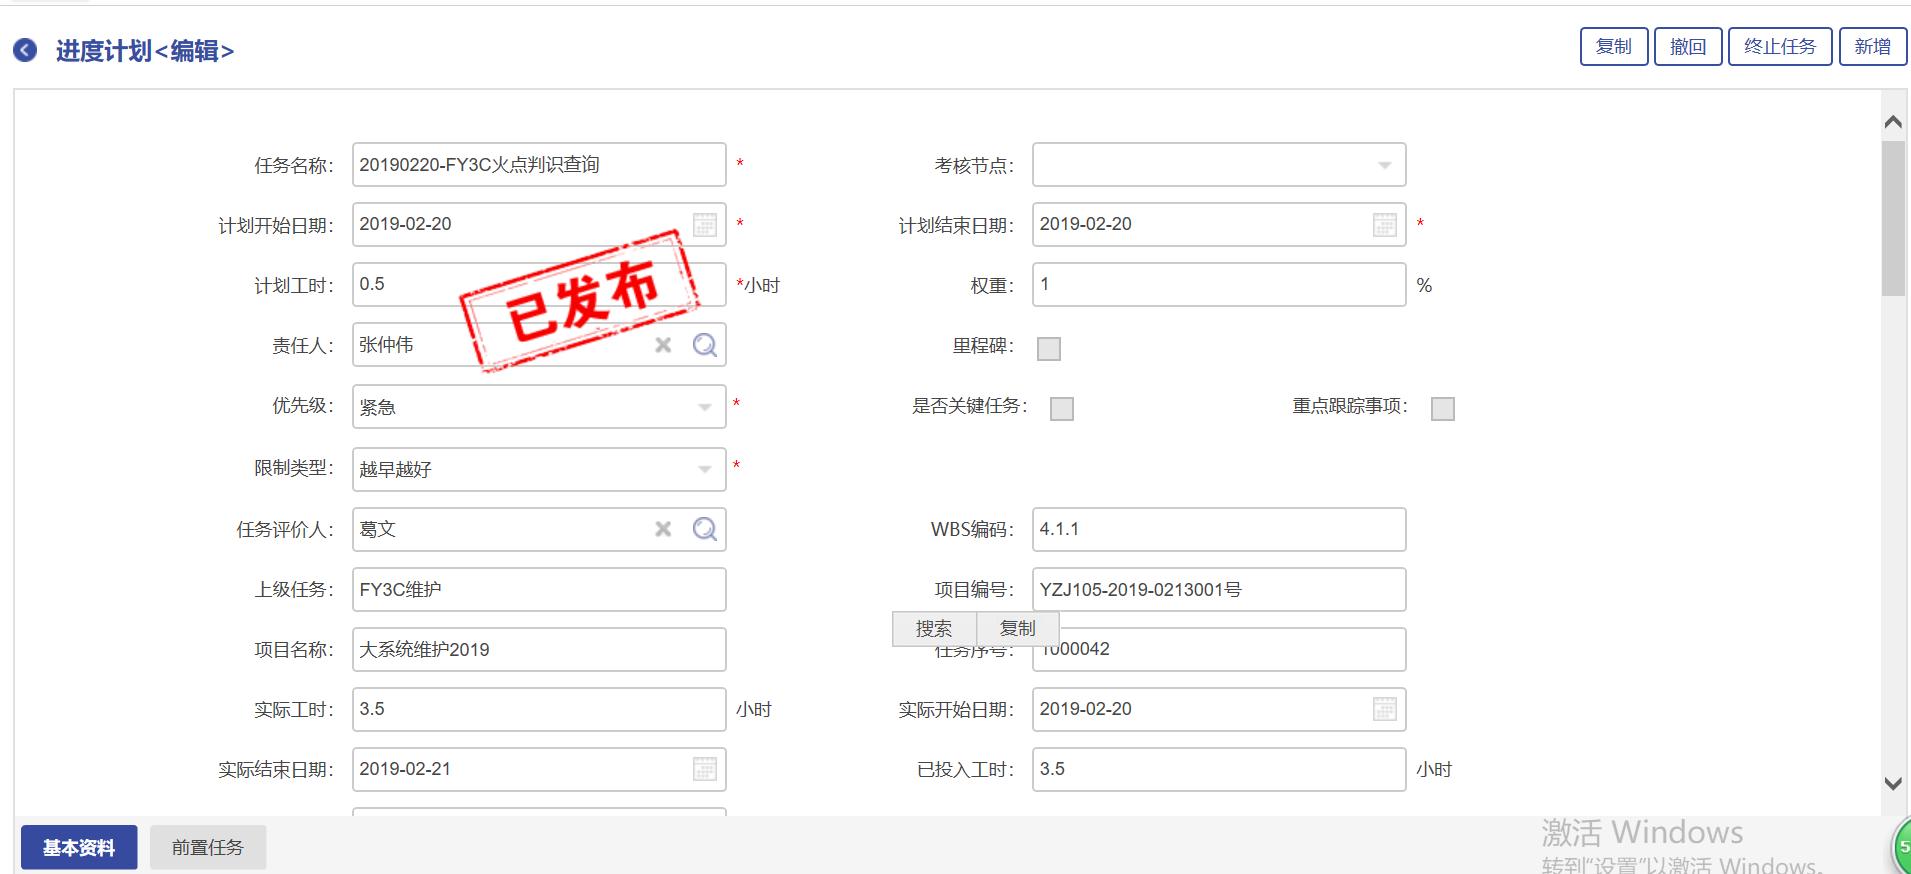Viewport: 1911px width, 874px height.
Task: Click the scrollbar down arrow
Action: (1893, 784)
